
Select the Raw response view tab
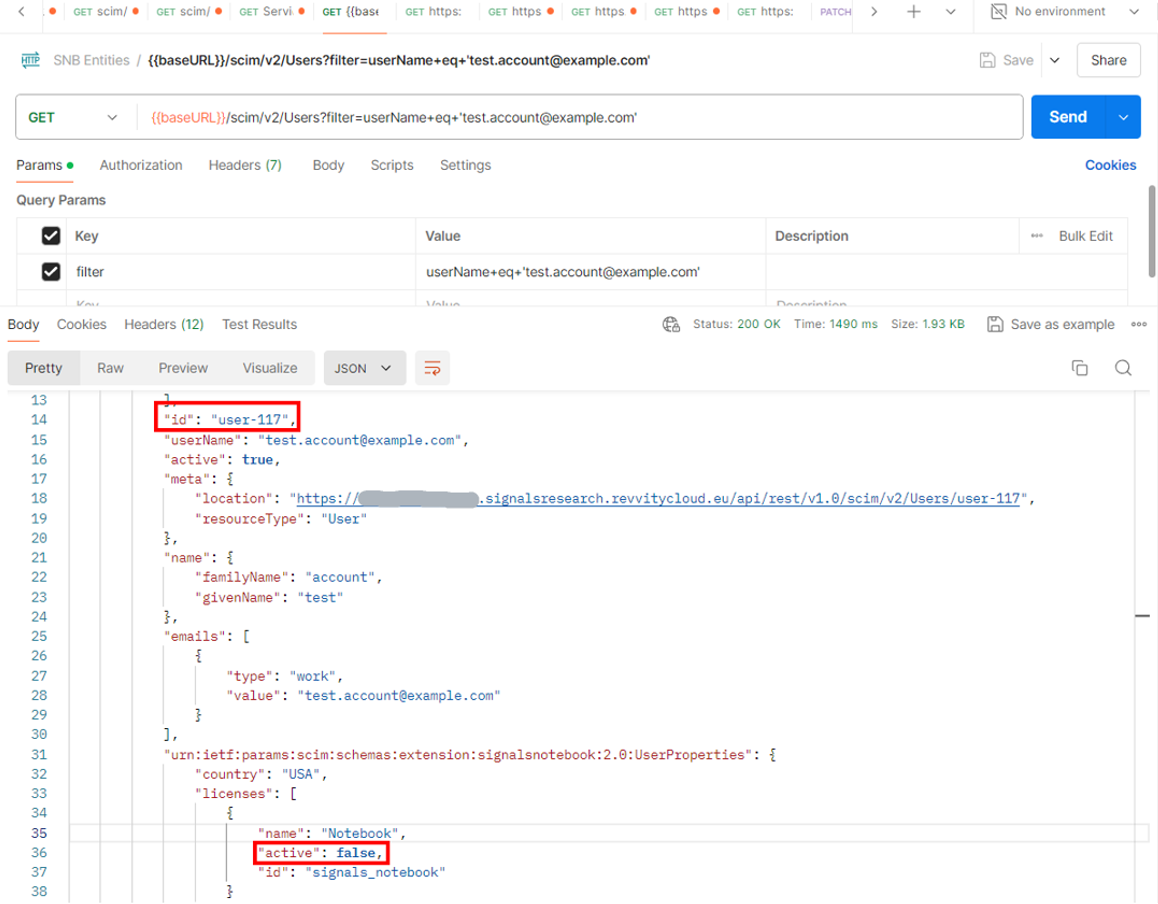coord(110,368)
